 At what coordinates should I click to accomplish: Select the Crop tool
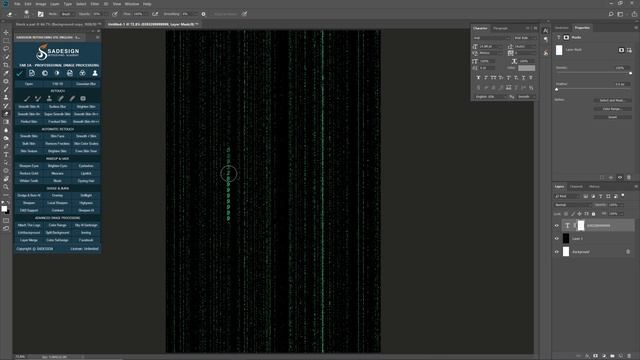click(6, 65)
